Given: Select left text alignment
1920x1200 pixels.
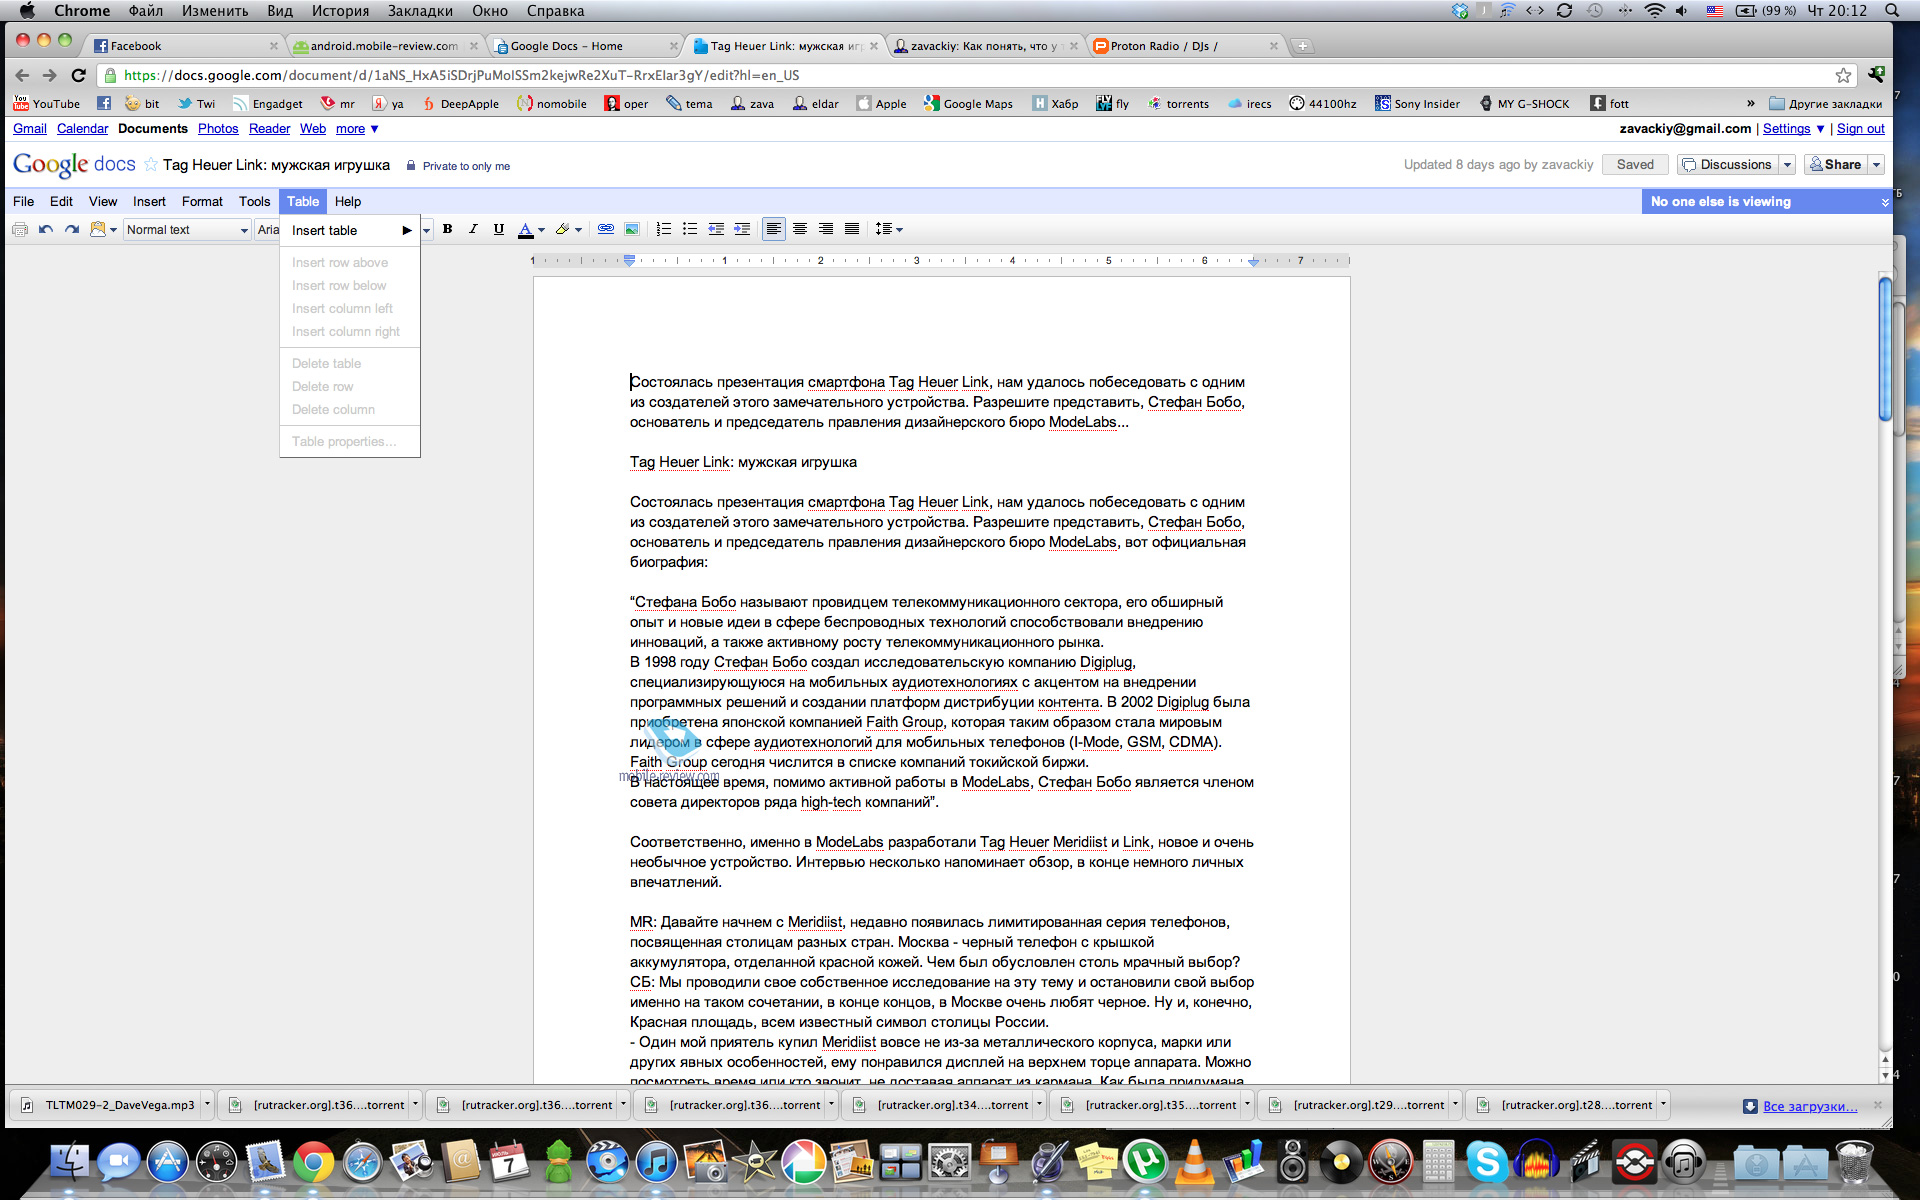Looking at the screenshot, I should click(774, 230).
